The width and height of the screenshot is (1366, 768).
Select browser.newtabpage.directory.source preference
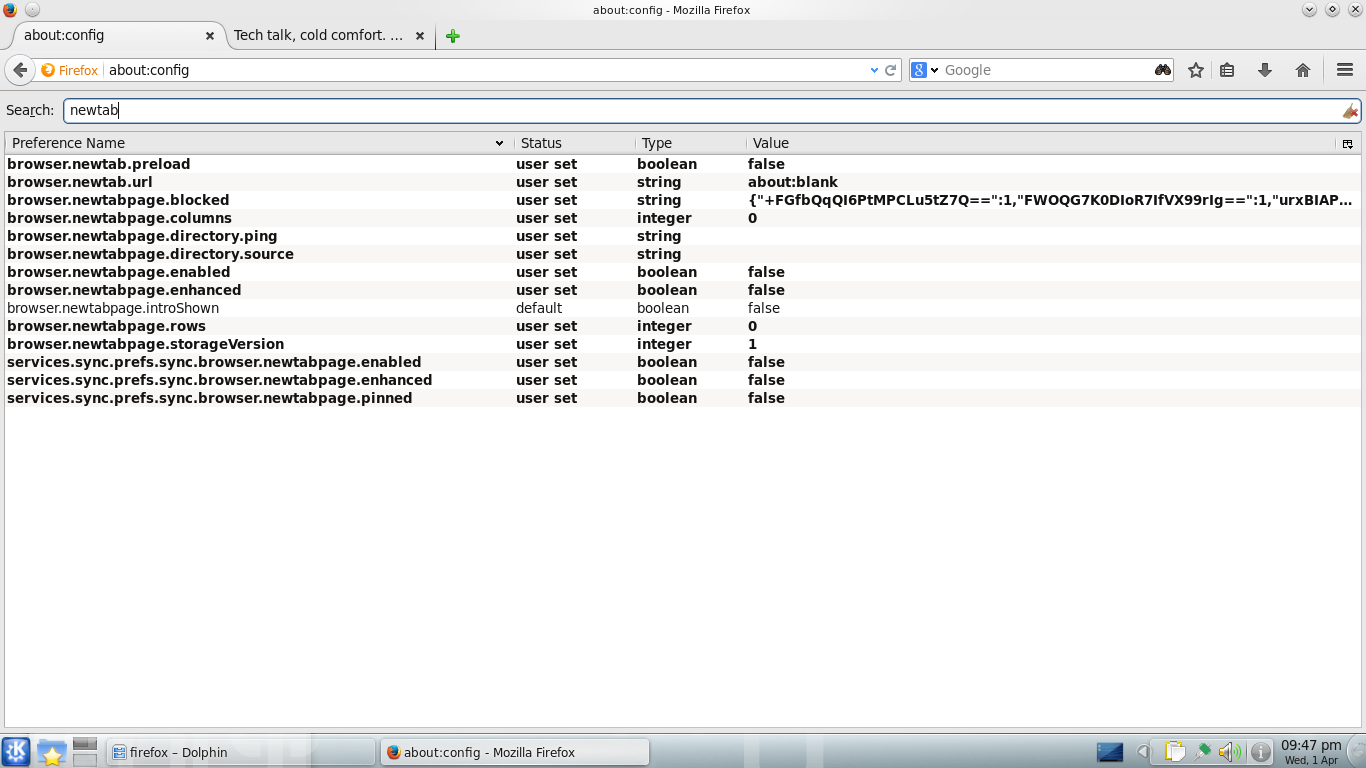tap(682, 254)
